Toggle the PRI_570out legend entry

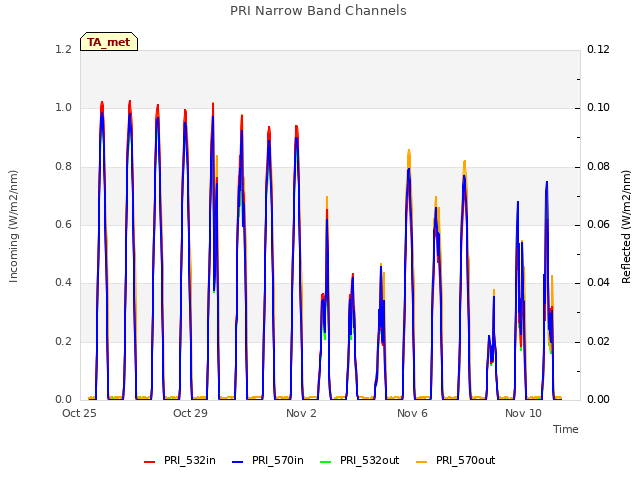coord(456,460)
